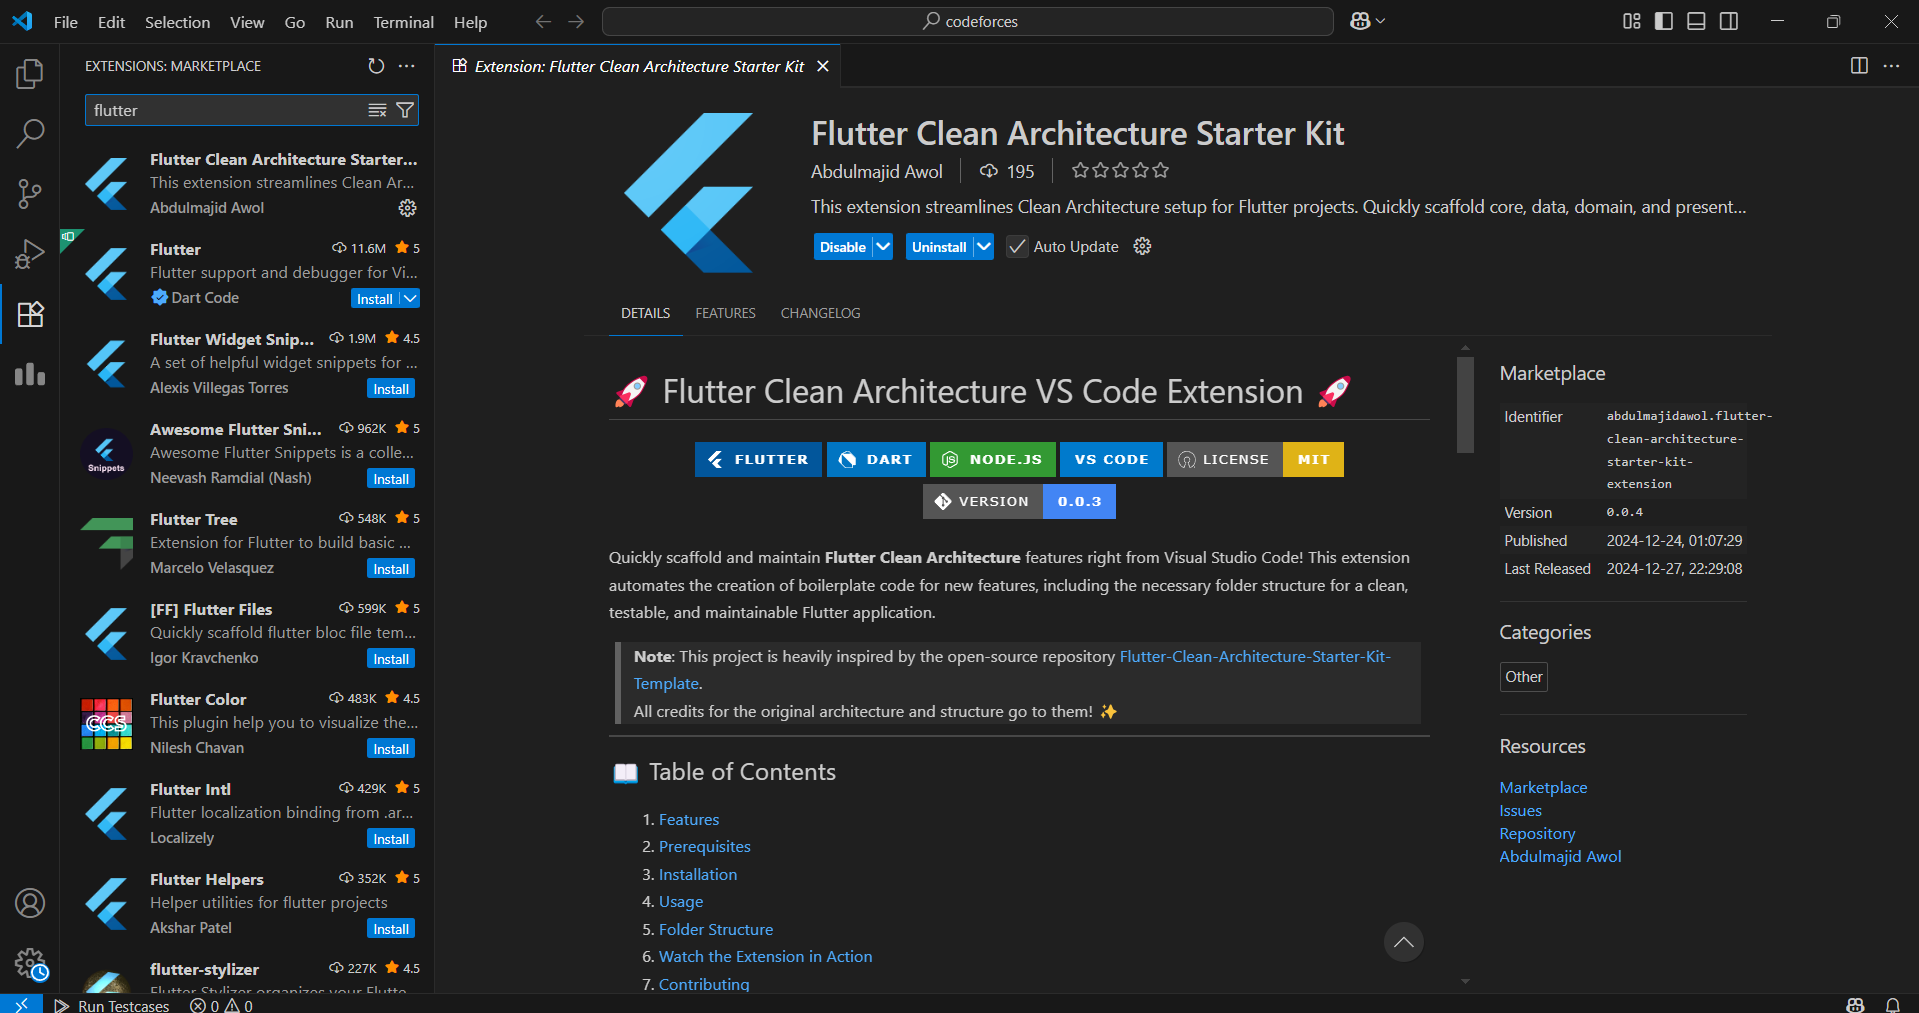Open the File menu
The image size is (1919, 1013).
(65, 22)
